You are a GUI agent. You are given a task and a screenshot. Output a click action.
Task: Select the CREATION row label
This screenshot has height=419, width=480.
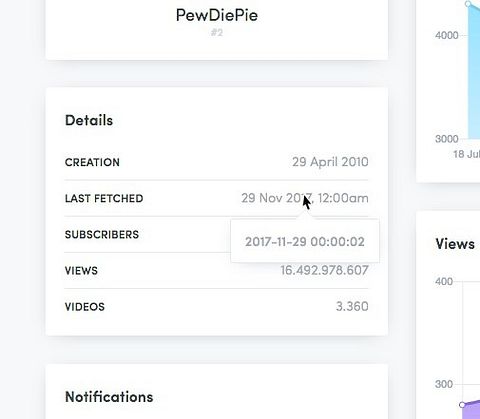pos(92,162)
